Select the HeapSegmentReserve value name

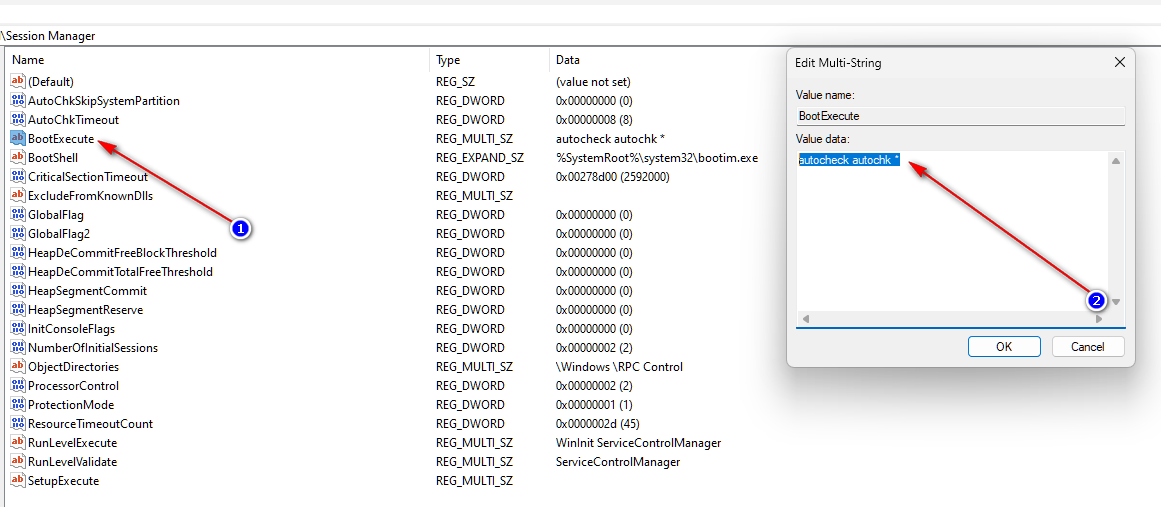pyautogui.click(x=85, y=309)
